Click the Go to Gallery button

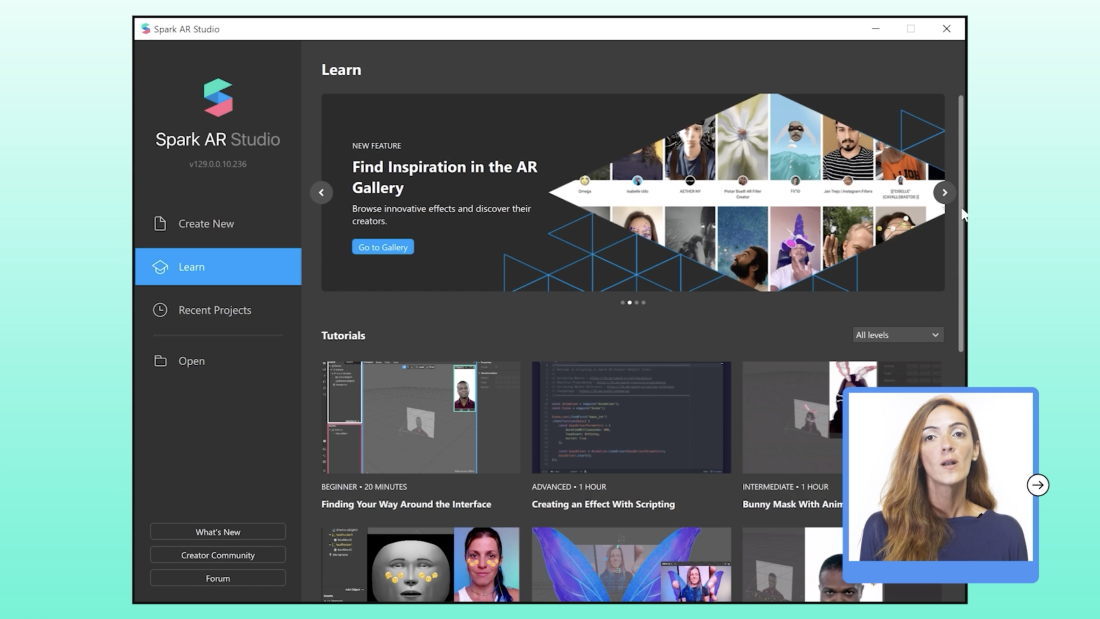(x=383, y=247)
